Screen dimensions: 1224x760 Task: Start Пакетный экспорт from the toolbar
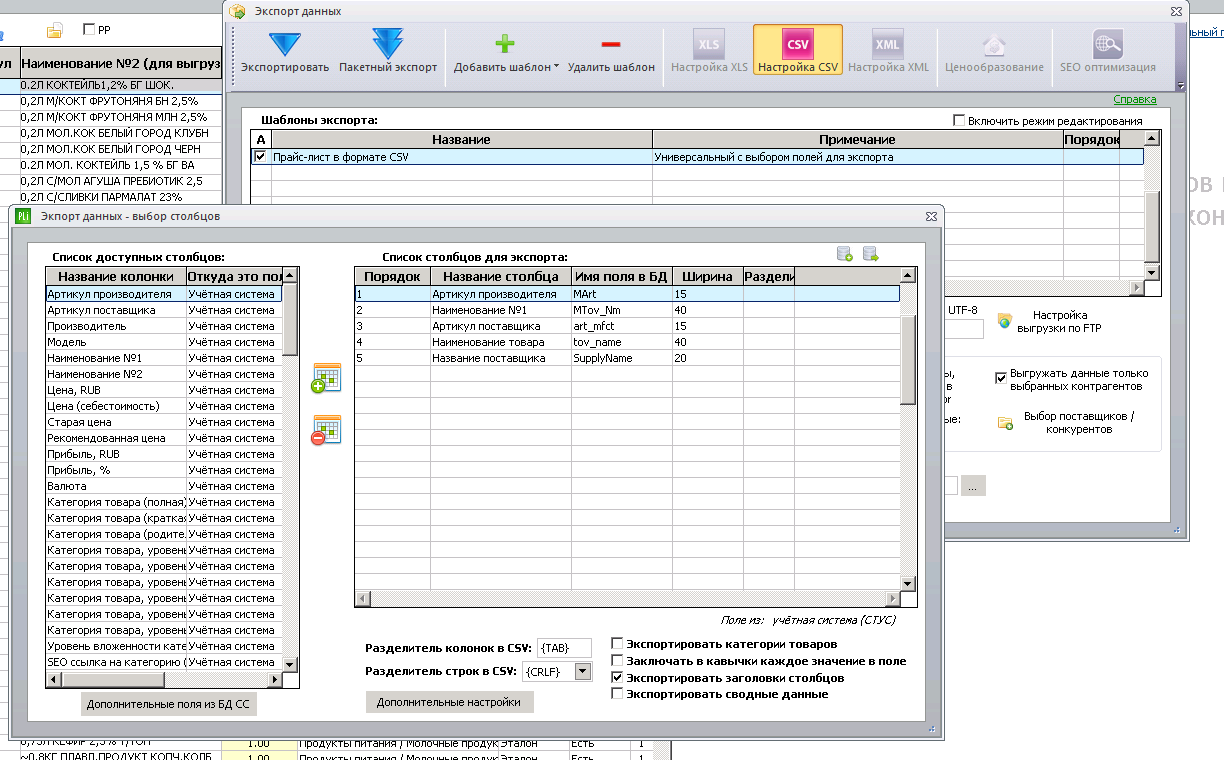click(x=388, y=52)
